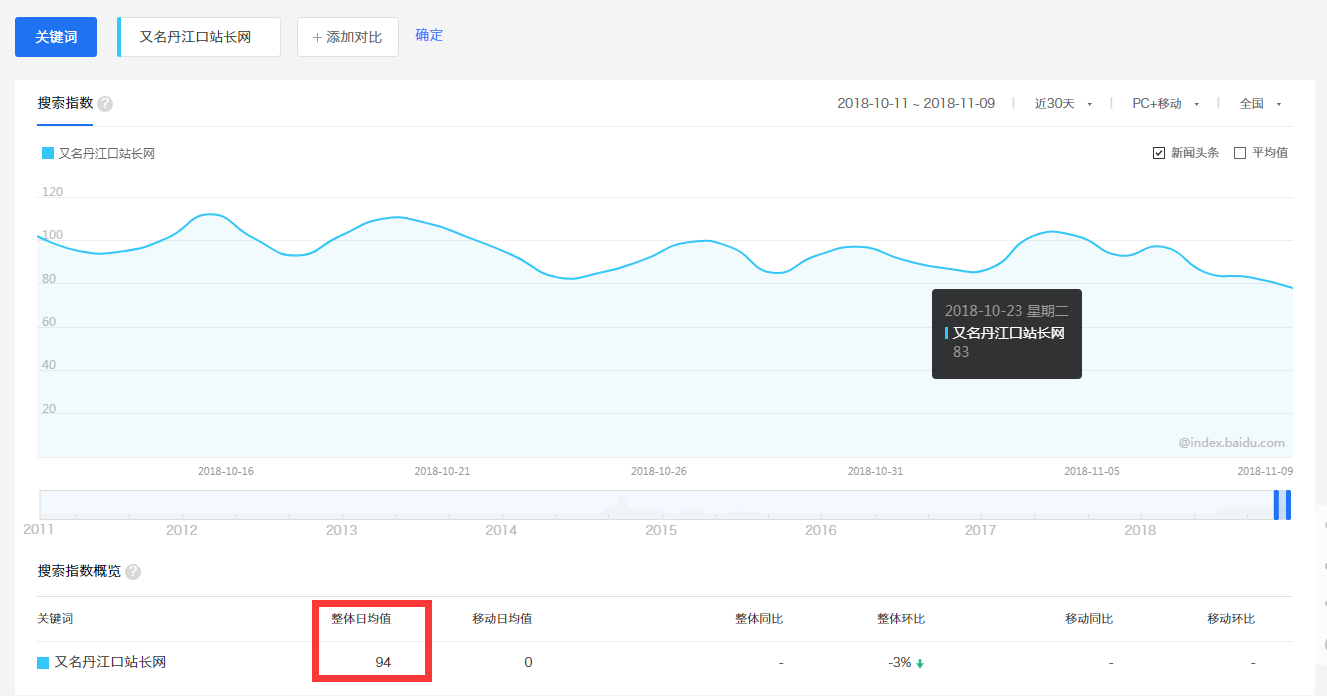The height and width of the screenshot is (696, 1327).
Task: Click the 2018-11-05 axis date label
Action: click(x=1092, y=471)
